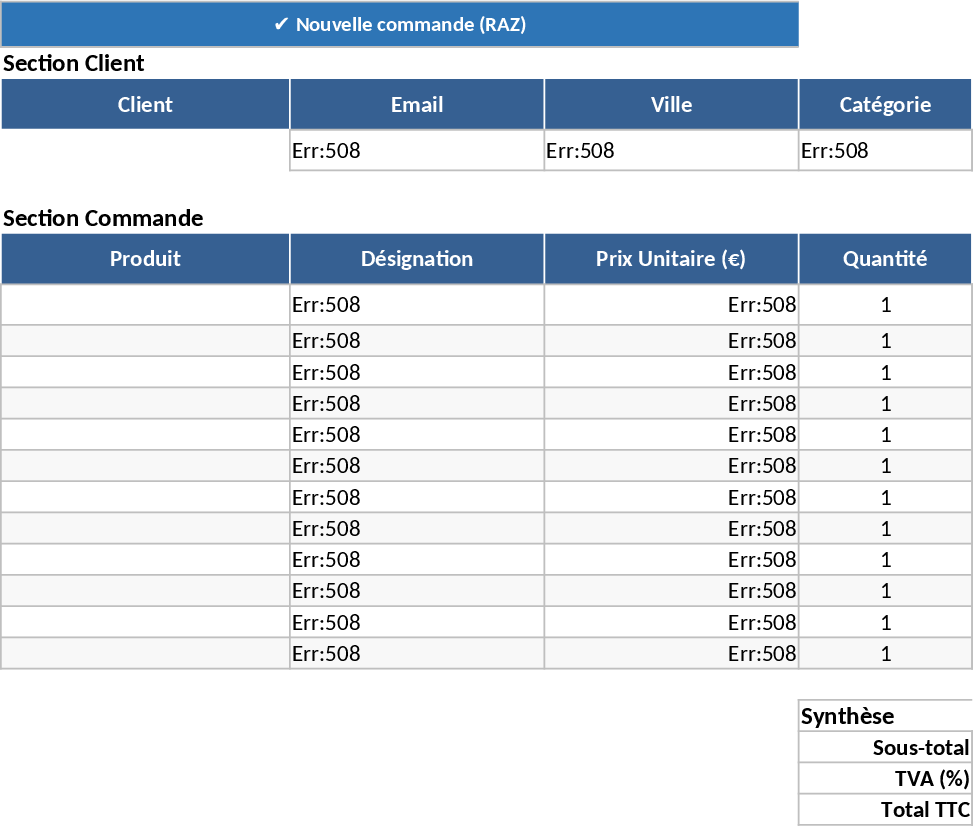973x826 pixels.
Task: Select the Email column header
Action: pyautogui.click(x=416, y=104)
